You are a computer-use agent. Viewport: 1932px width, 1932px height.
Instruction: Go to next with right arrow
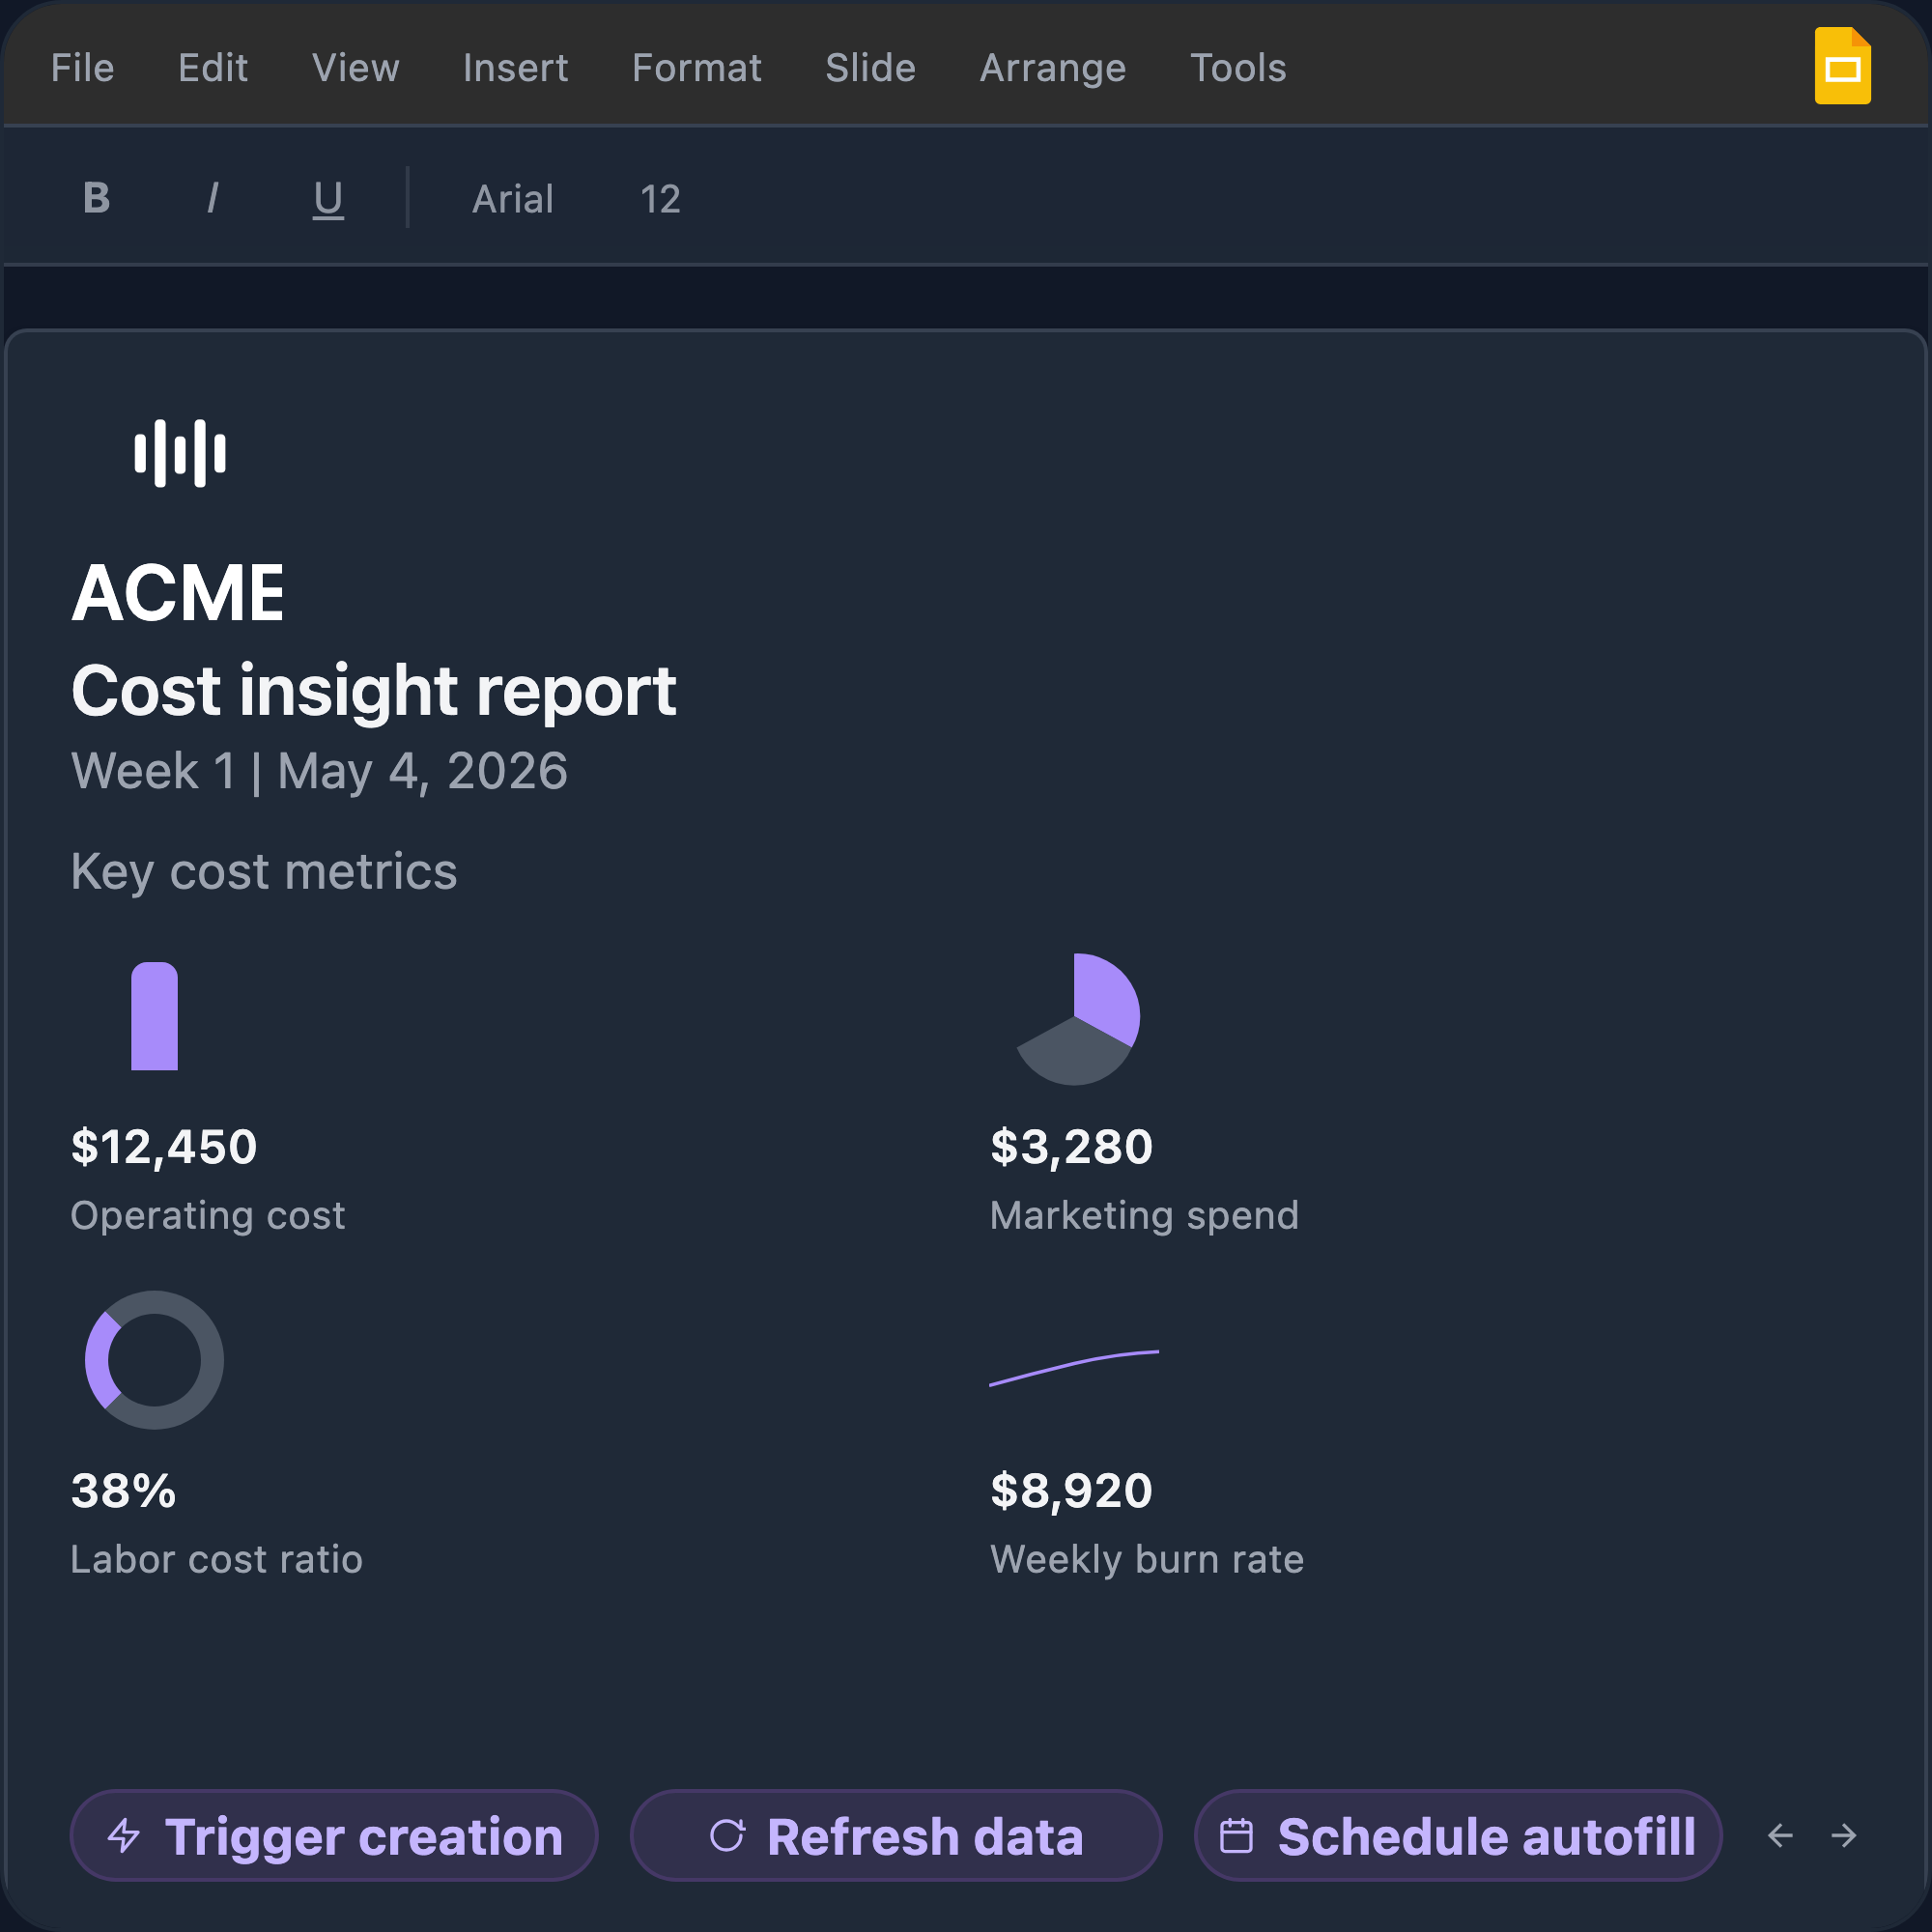coord(1843,1835)
